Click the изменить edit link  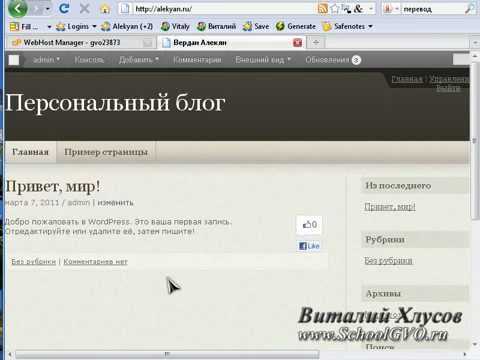pyautogui.click(x=115, y=203)
